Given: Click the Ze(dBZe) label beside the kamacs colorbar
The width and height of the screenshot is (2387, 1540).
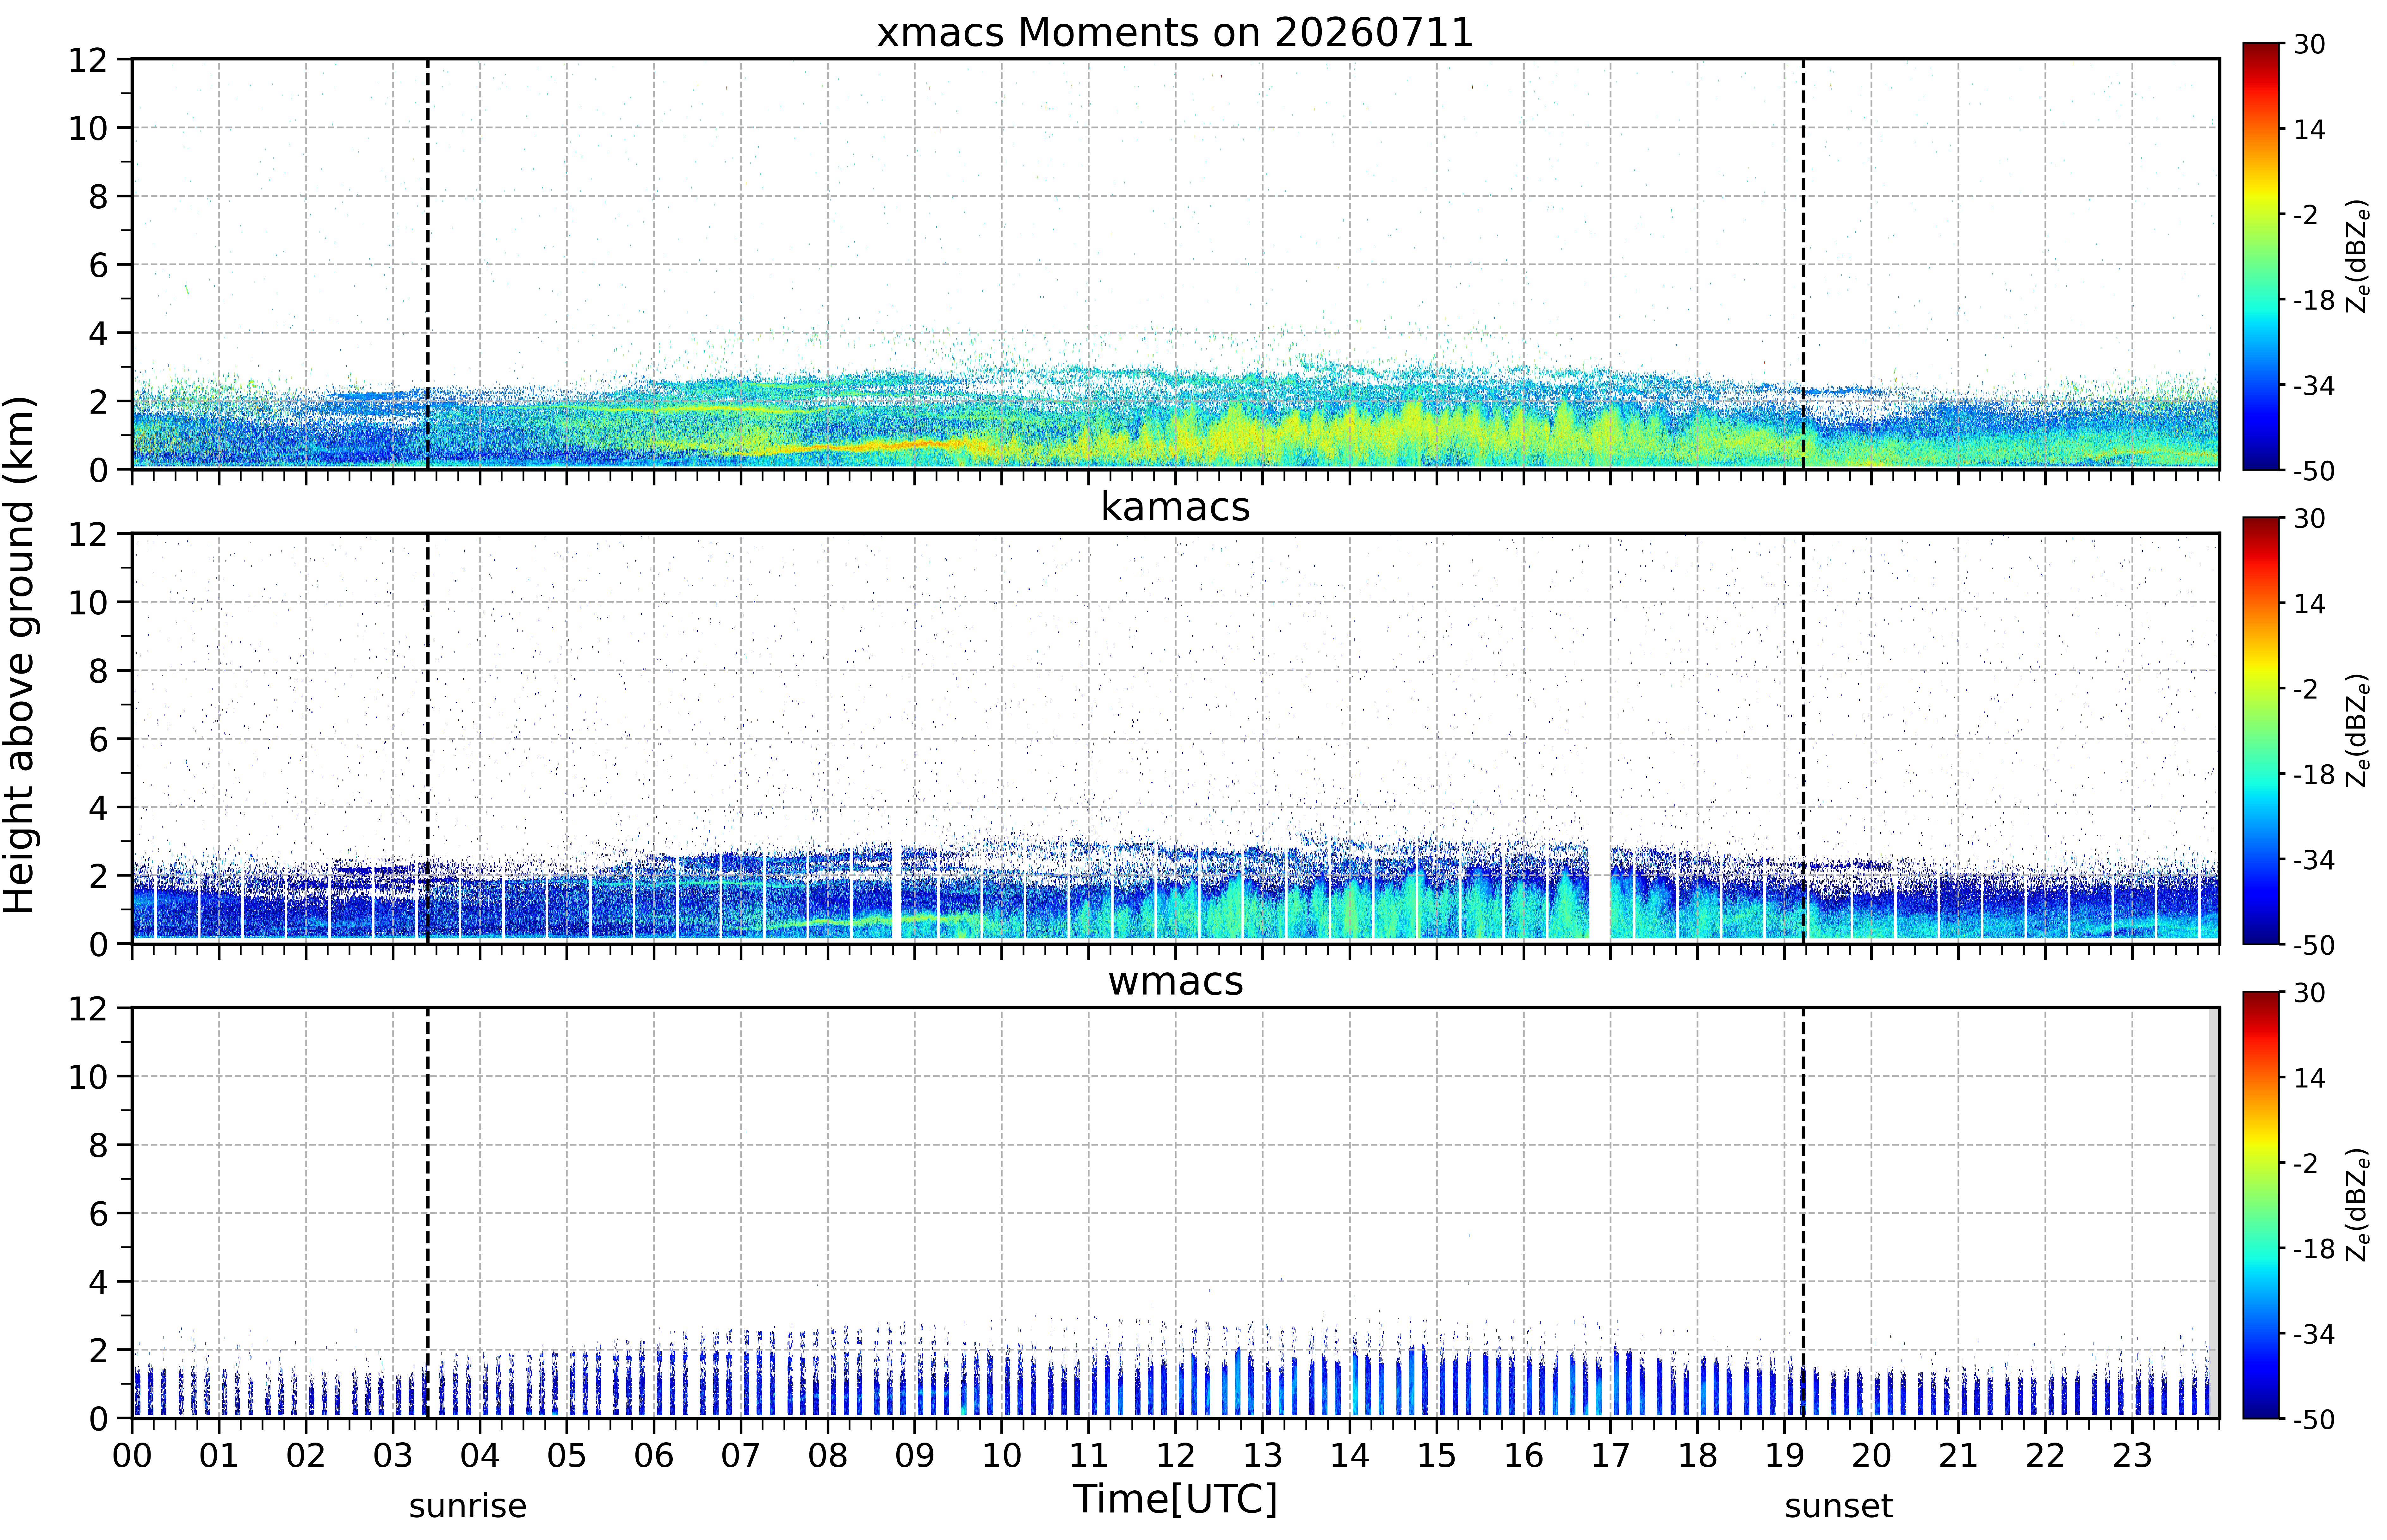Looking at the screenshot, I should (x=2357, y=730).
